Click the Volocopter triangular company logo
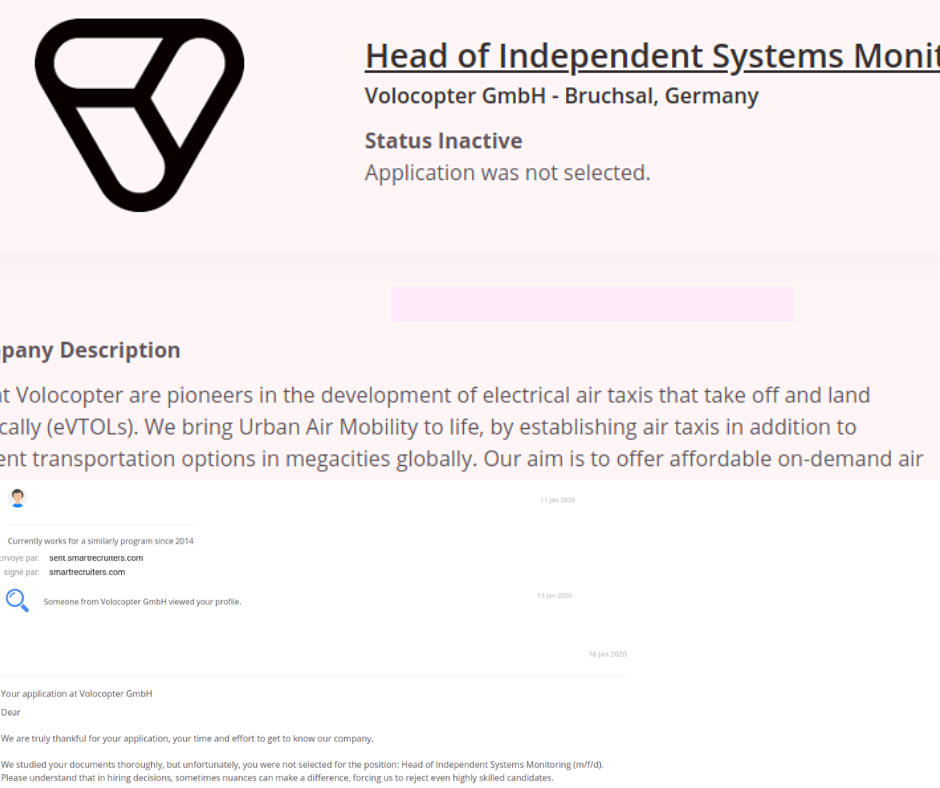 pyautogui.click(x=140, y=115)
